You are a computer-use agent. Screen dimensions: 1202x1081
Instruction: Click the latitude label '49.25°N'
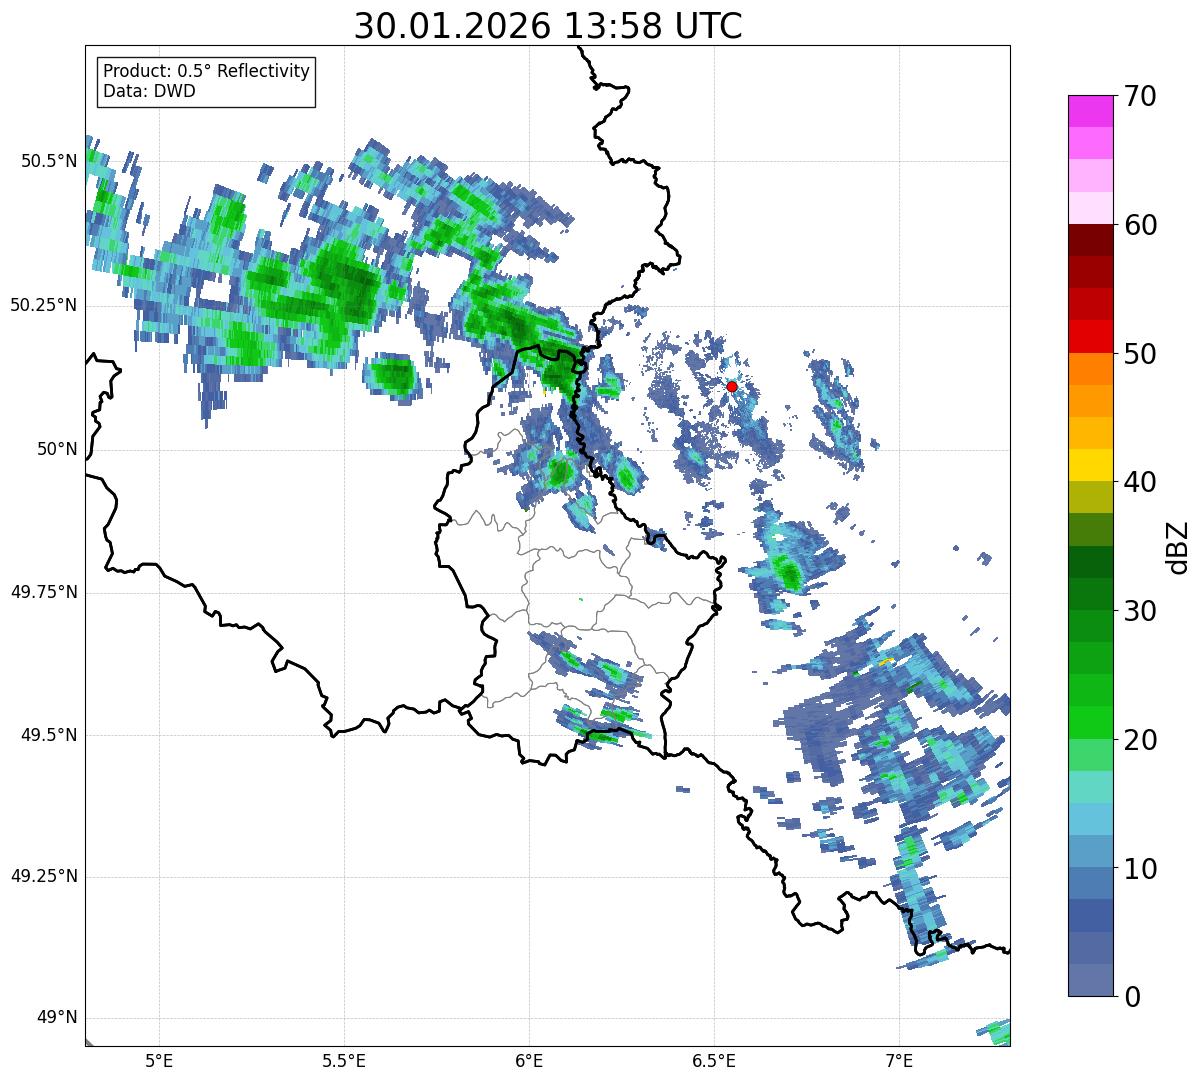(44, 877)
